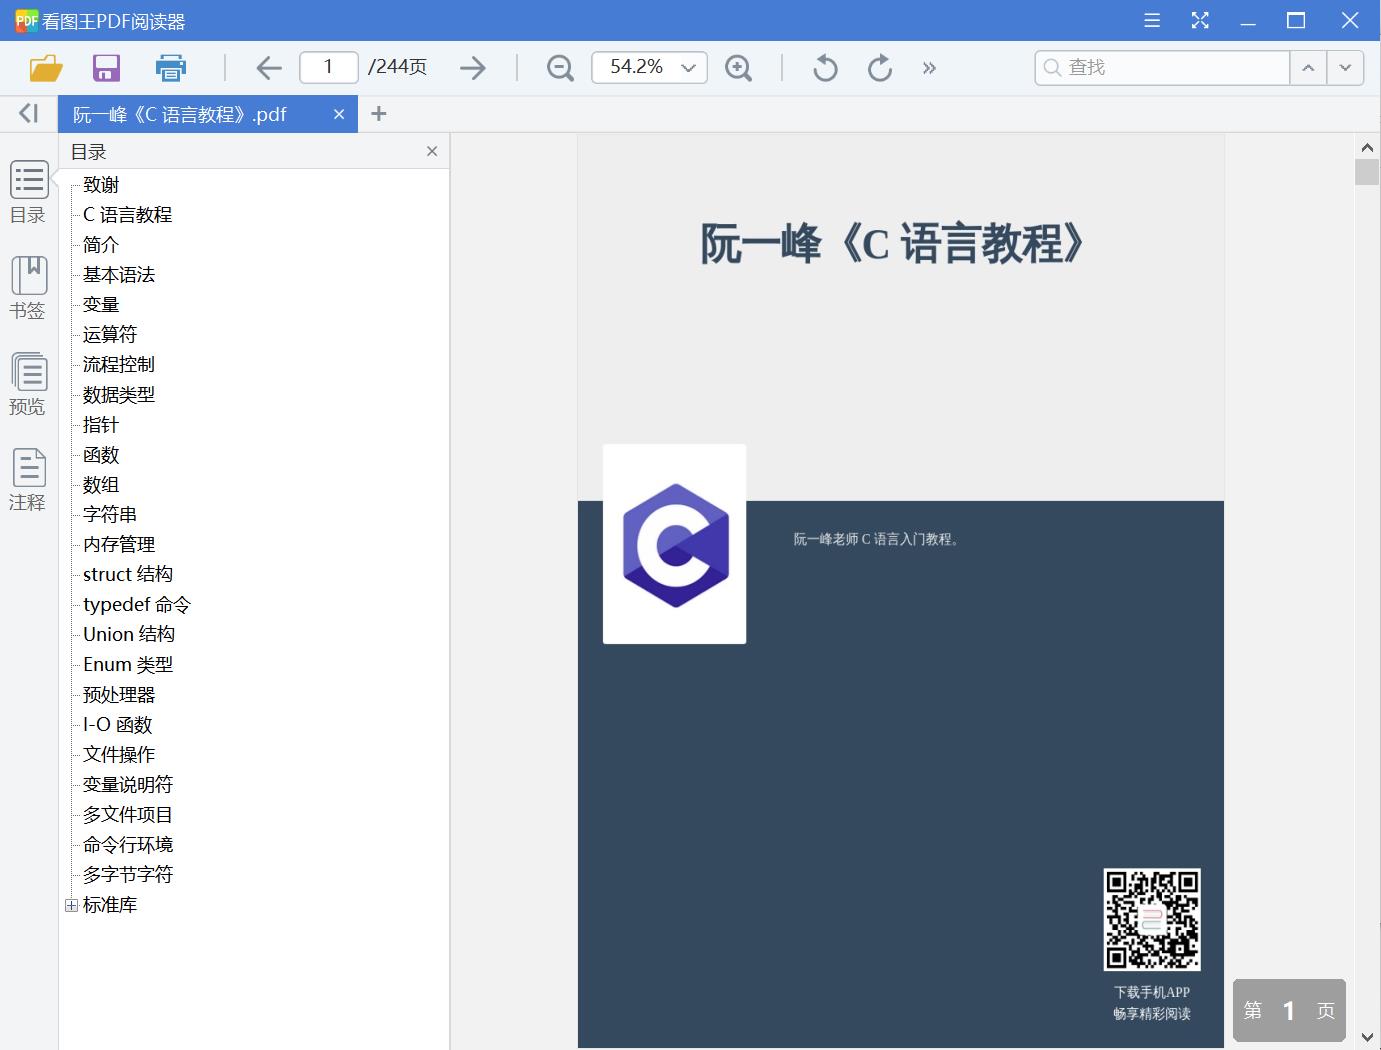Open the zoom percentage dropdown
Viewport: 1381px width, 1050px height.
coord(687,67)
